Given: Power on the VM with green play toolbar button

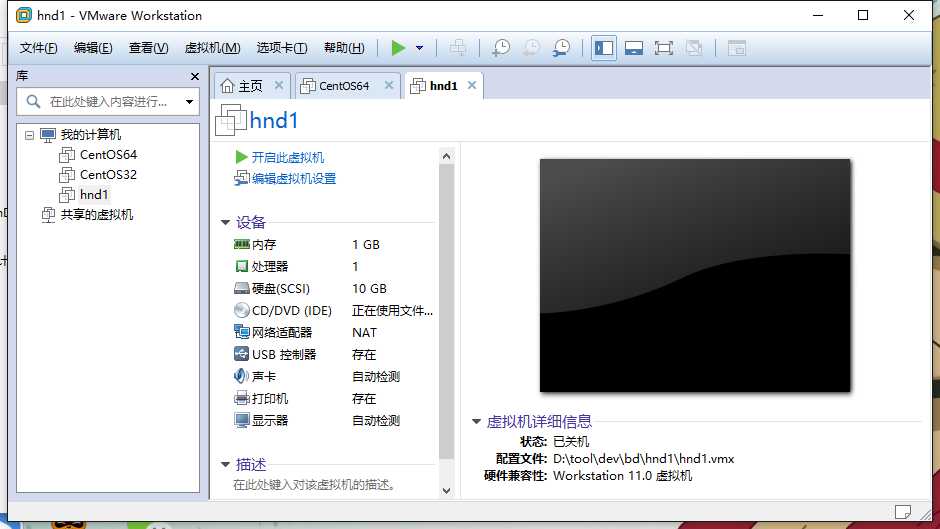Looking at the screenshot, I should [x=398, y=48].
